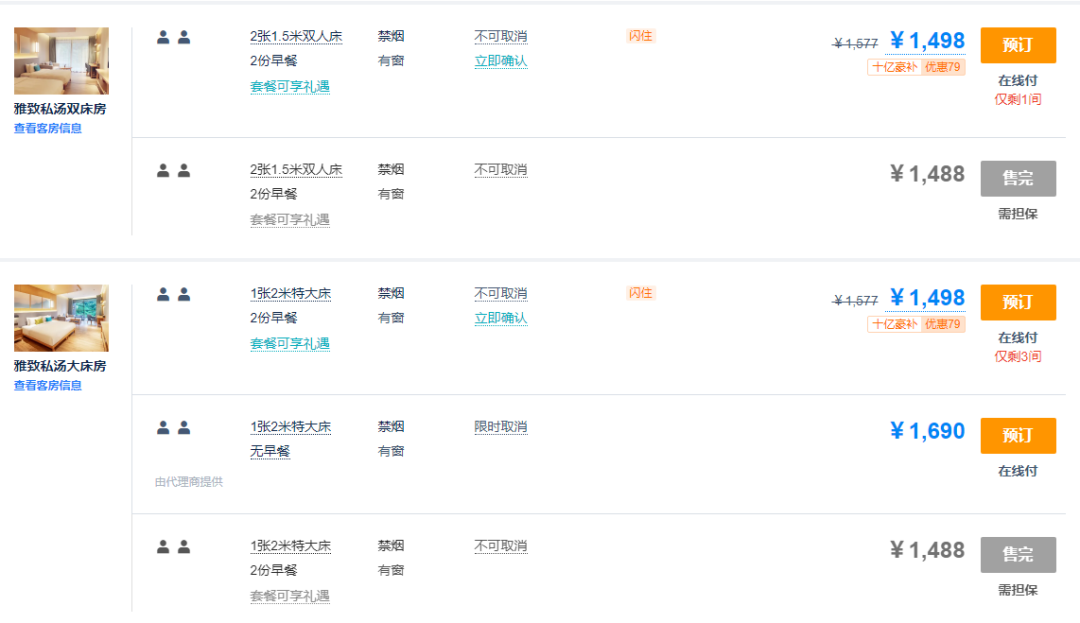The image size is (1080, 623).
Task: Click the two-guest icon in the ¥1,690 row
Action: pos(174,428)
